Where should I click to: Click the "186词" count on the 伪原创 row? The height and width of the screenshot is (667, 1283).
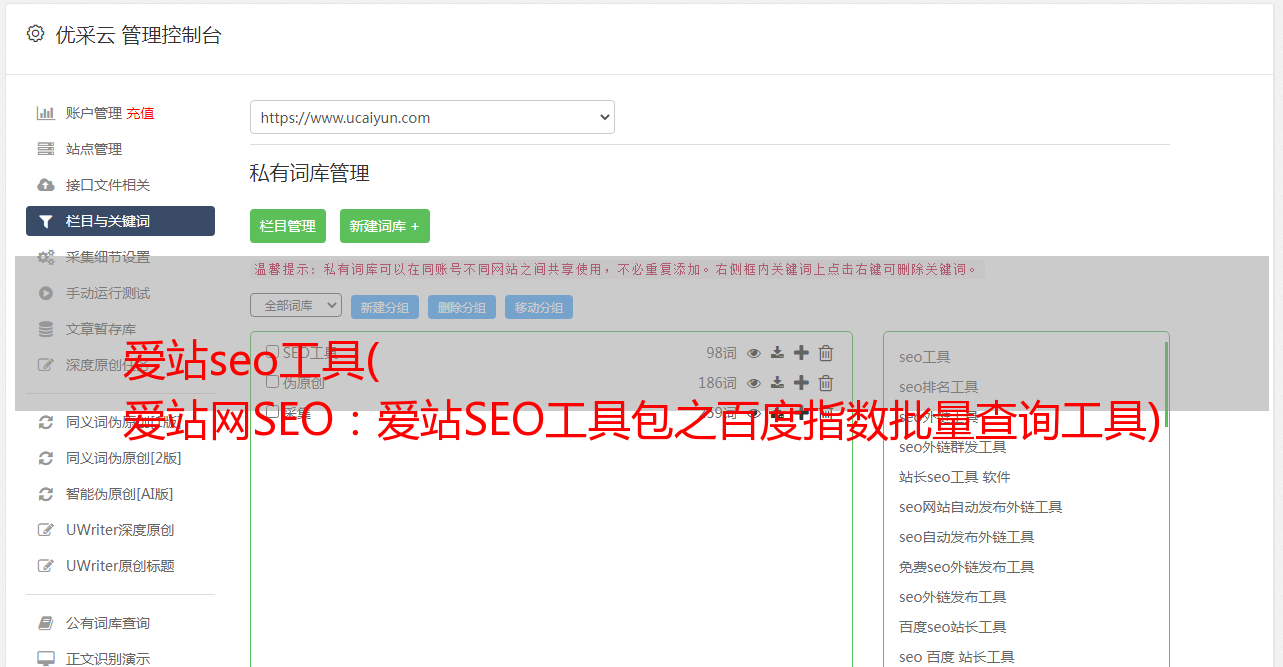[x=717, y=383]
